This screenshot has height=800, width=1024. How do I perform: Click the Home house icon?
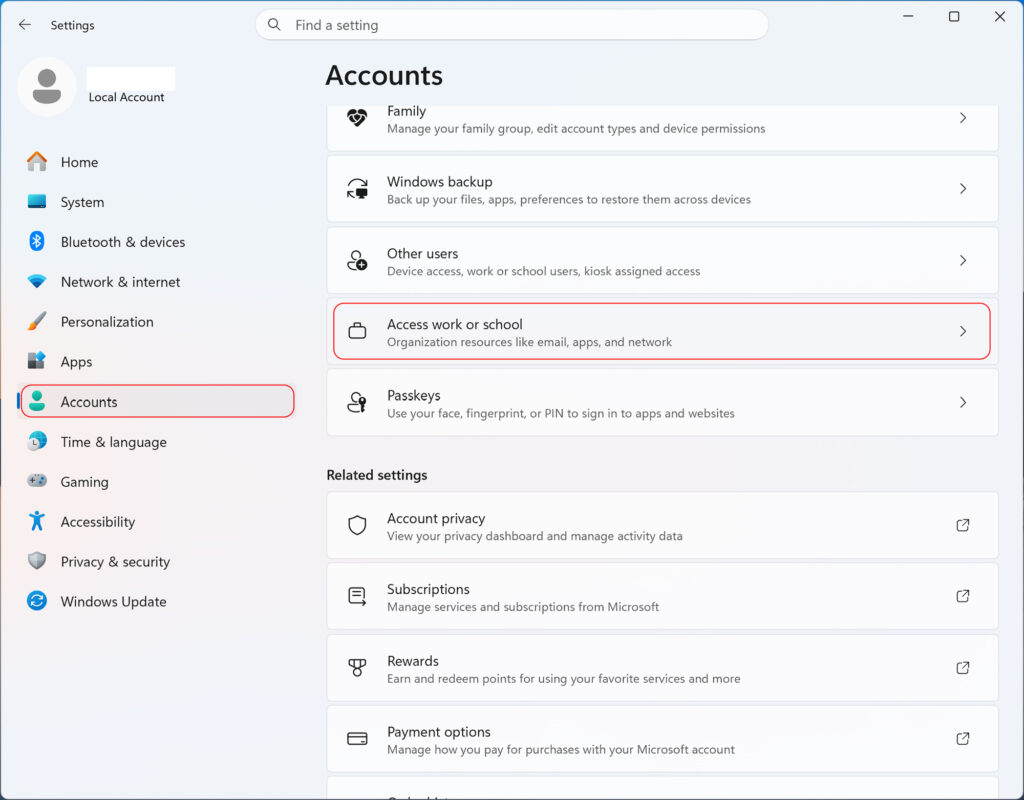(37, 161)
